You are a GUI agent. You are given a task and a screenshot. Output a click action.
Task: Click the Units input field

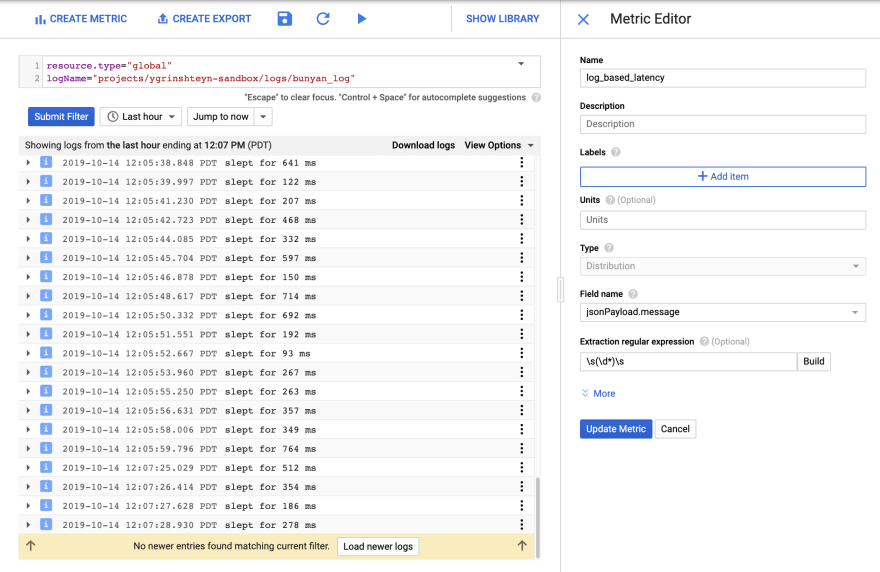click(722, 220)
